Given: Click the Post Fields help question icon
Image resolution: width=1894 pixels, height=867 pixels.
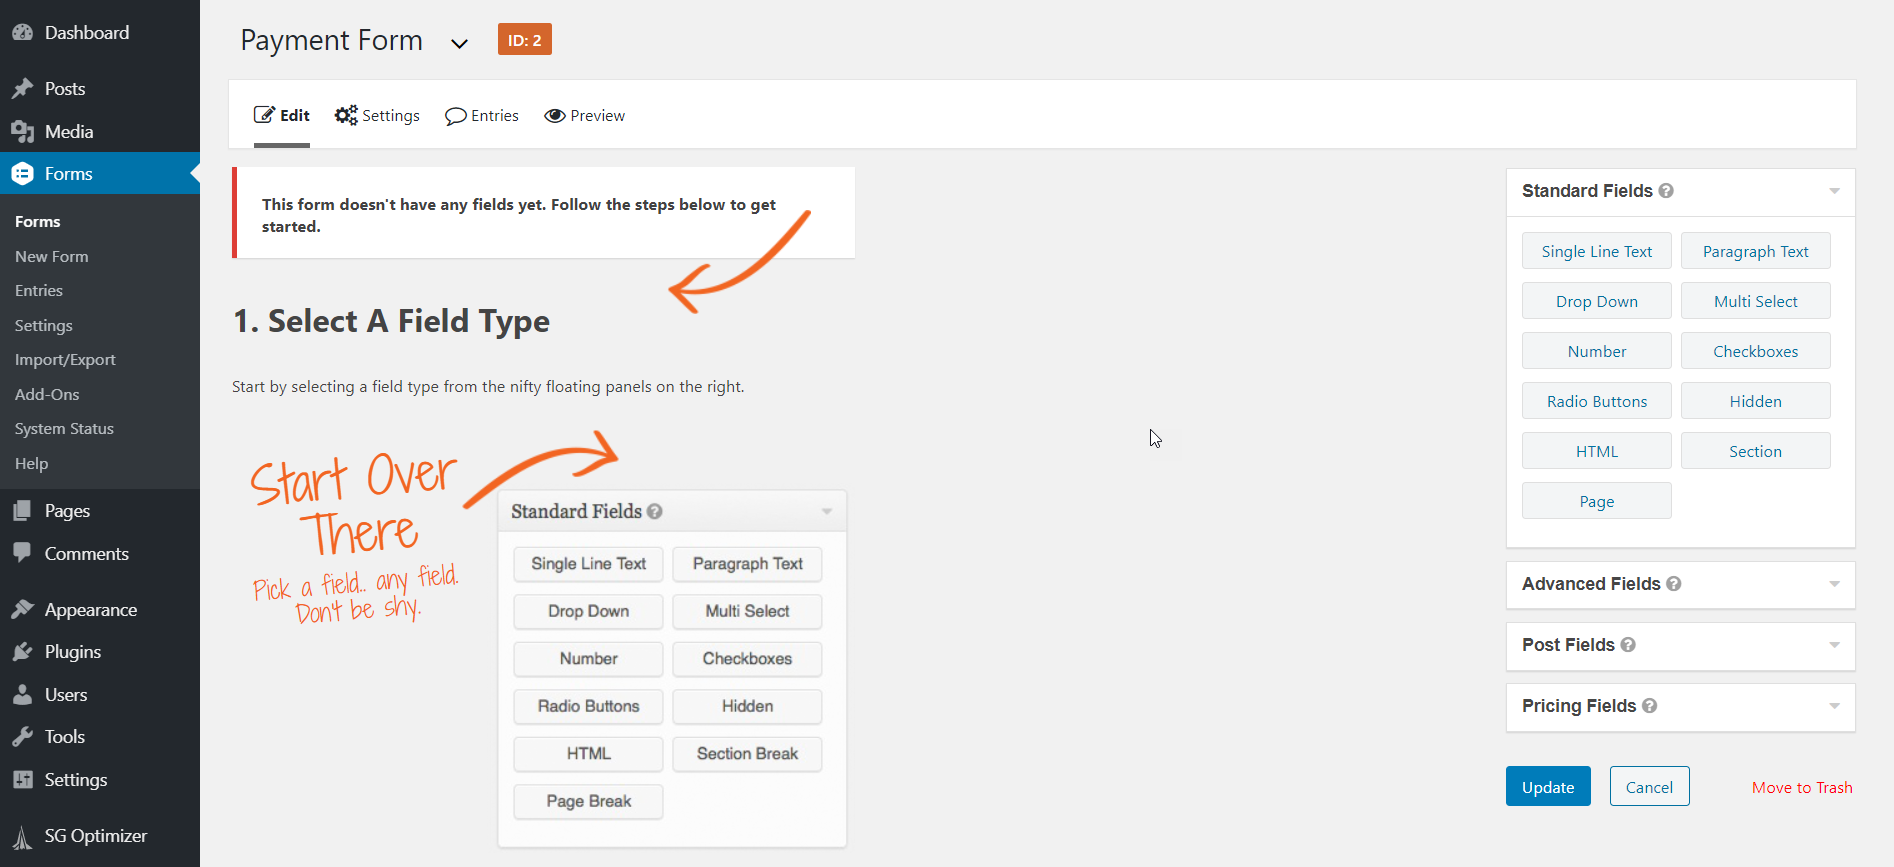Looking at the screenshot, I should pos(1628,645).
